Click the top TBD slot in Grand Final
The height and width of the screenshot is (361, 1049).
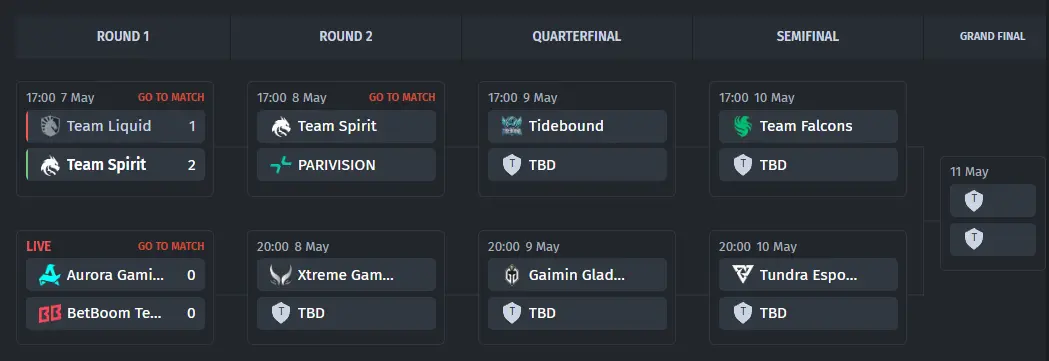click(x=993, y=201)
